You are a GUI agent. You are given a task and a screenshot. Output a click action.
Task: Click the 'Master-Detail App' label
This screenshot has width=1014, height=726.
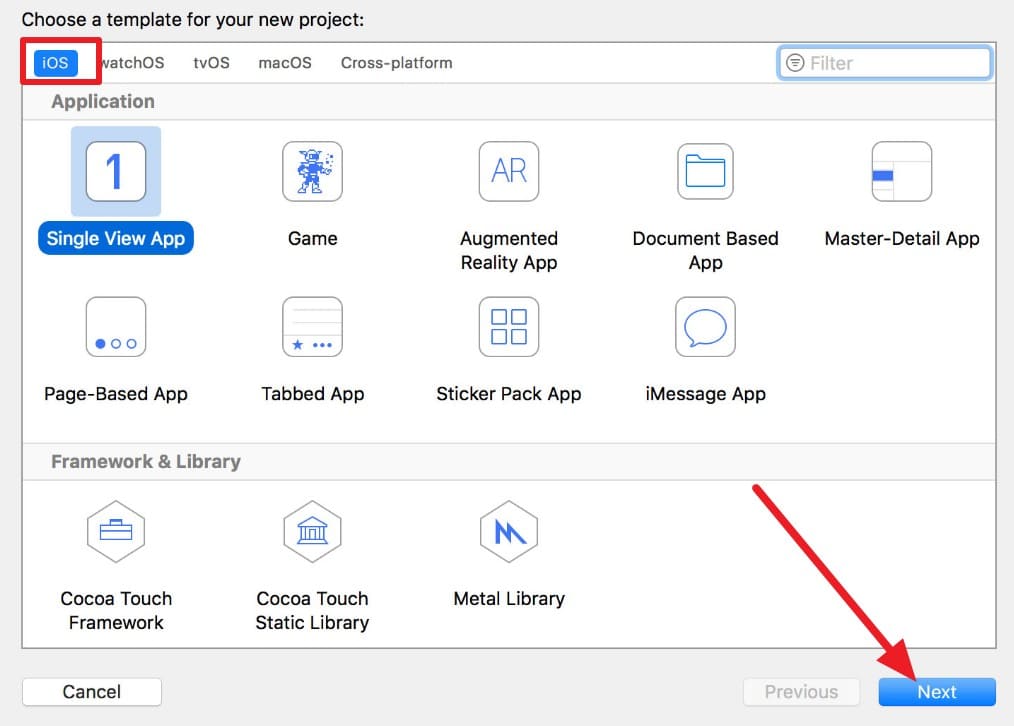902,239
